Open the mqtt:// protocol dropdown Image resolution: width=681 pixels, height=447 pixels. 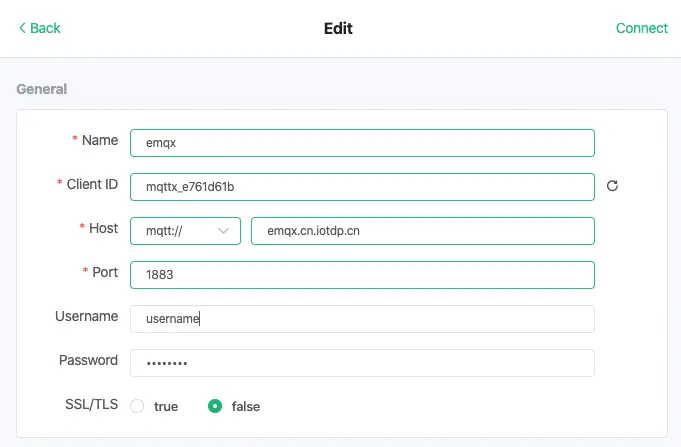tap(185, 231)
